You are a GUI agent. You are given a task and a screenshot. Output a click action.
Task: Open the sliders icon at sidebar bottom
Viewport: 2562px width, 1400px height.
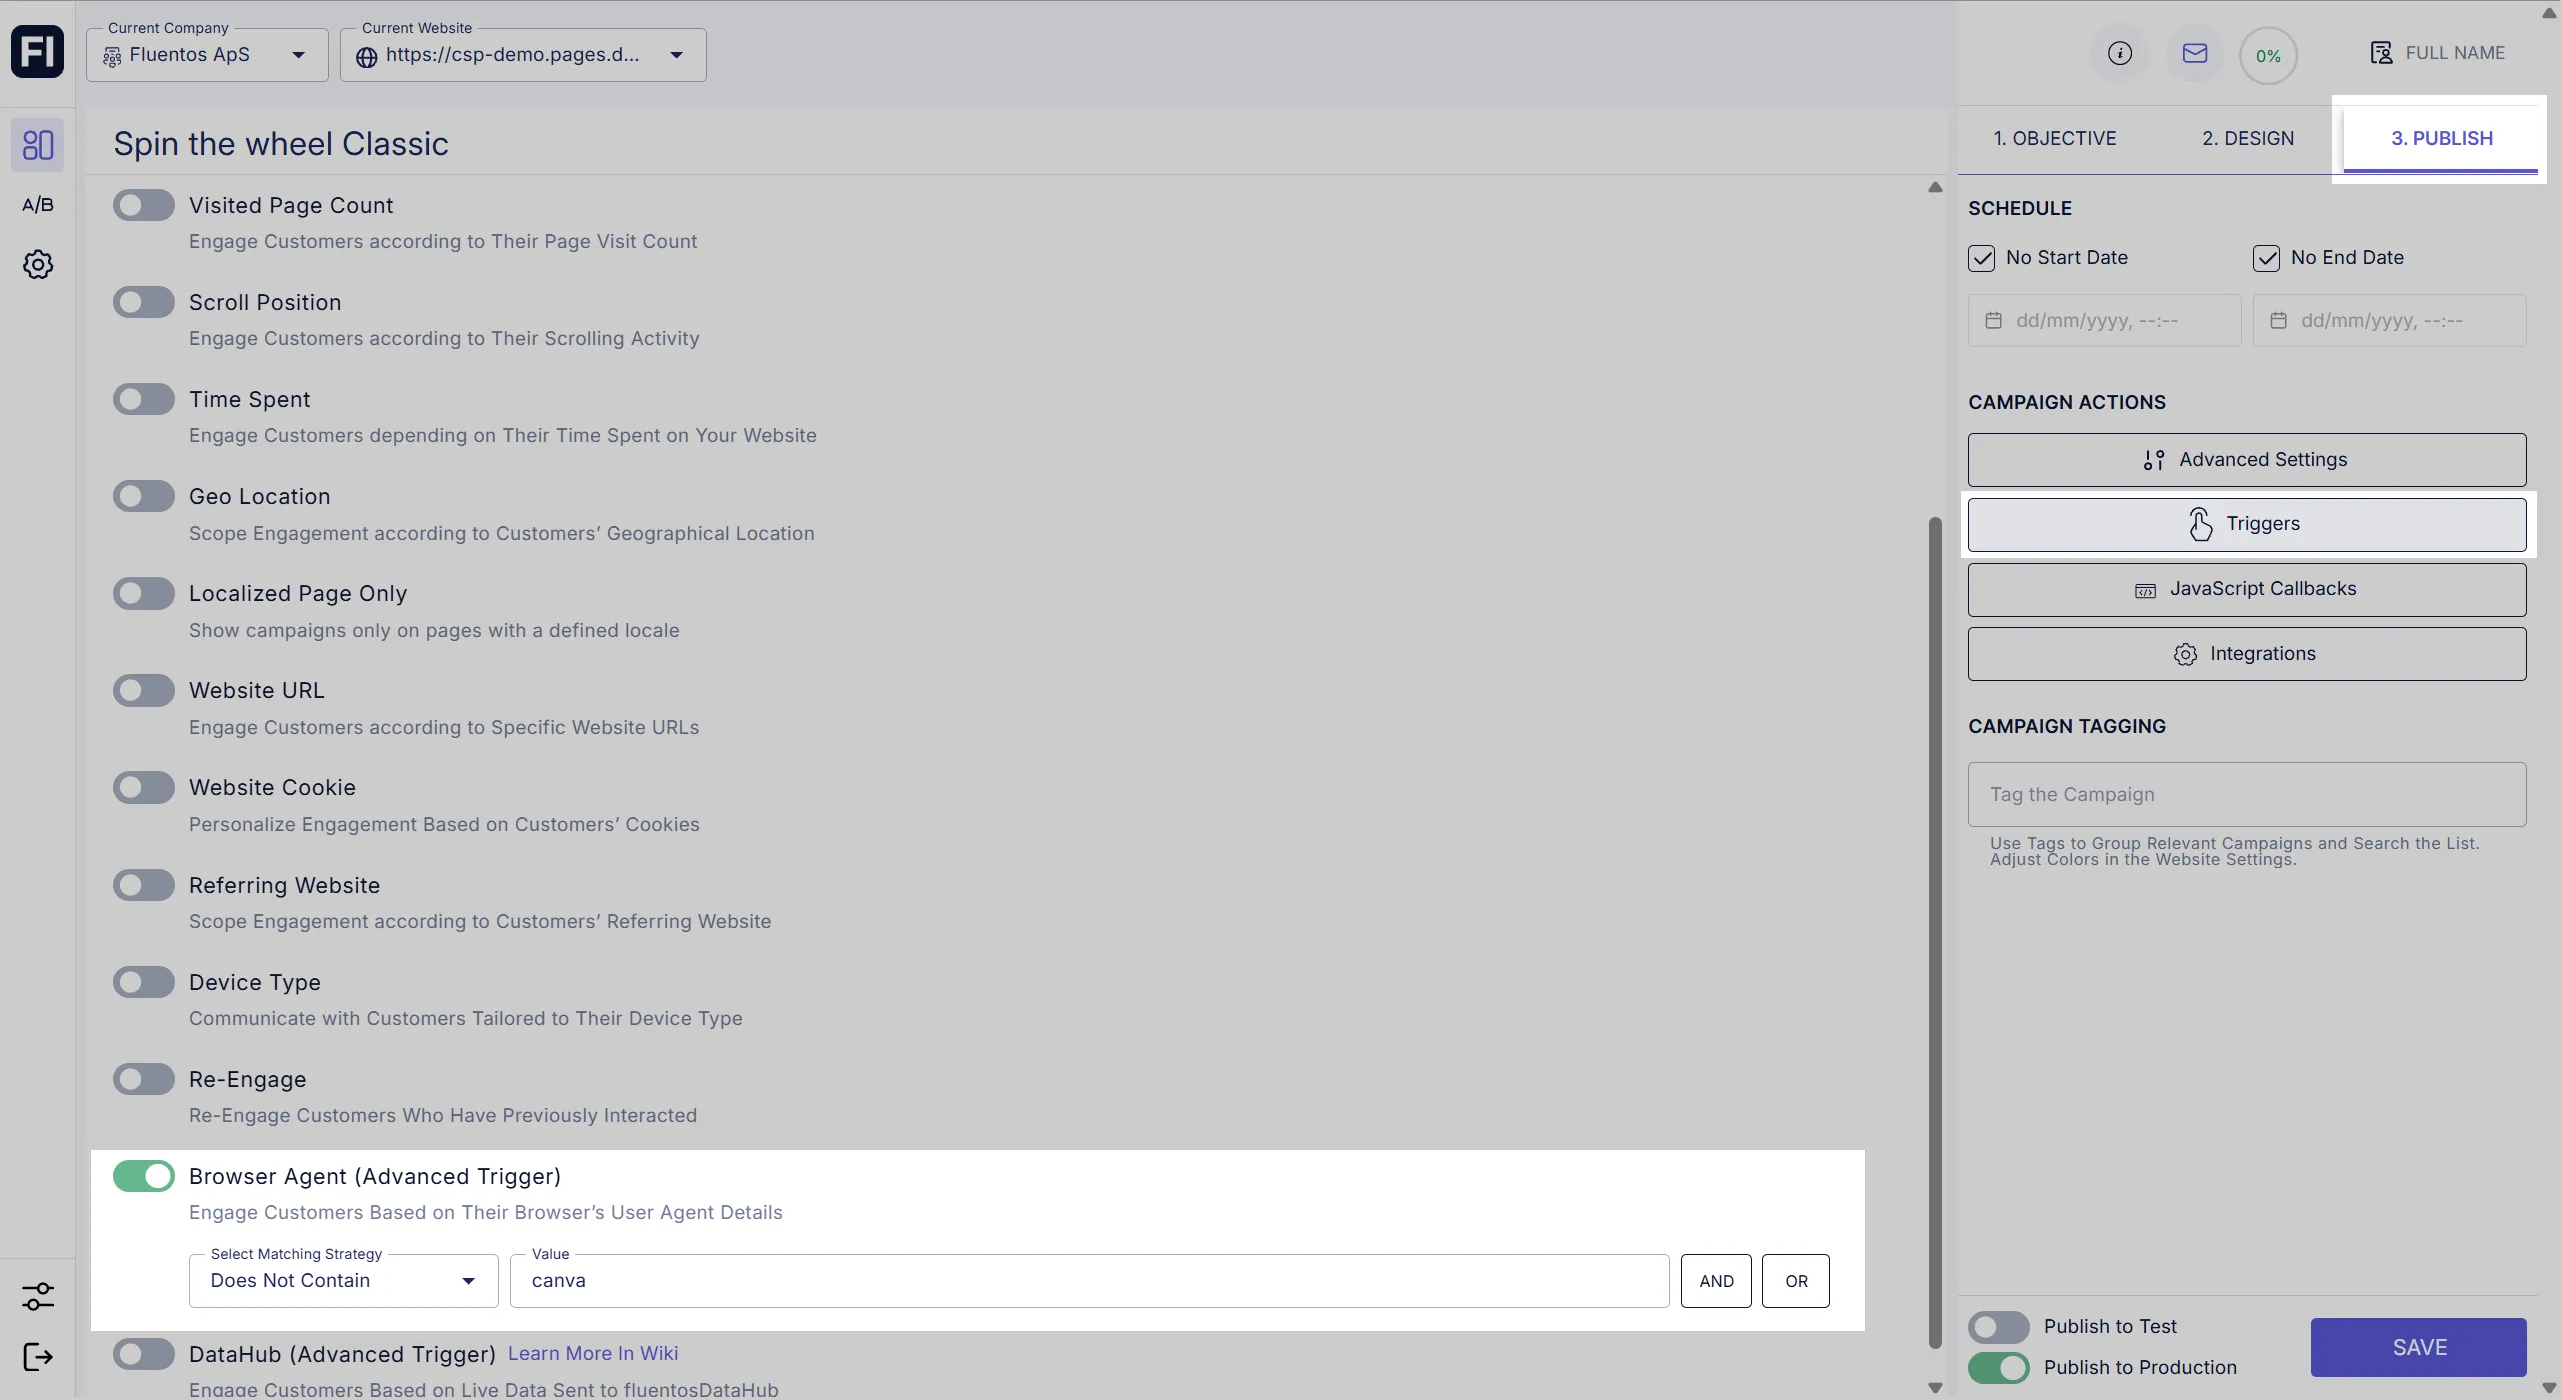click(37, 1297)
